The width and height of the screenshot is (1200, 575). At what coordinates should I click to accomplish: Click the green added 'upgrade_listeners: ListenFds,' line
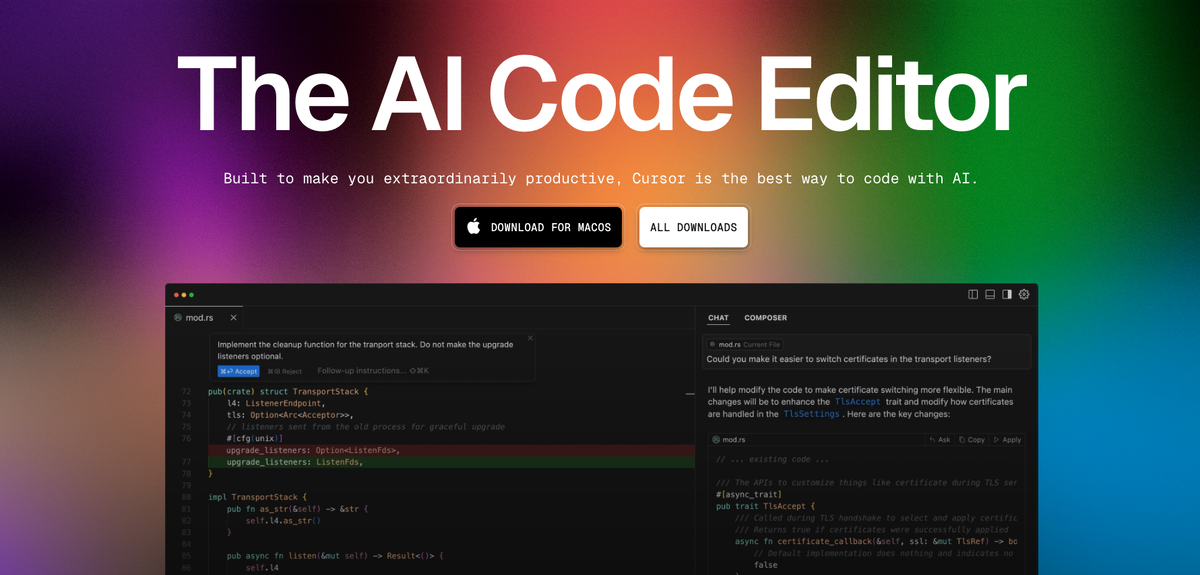pos(450,462)
